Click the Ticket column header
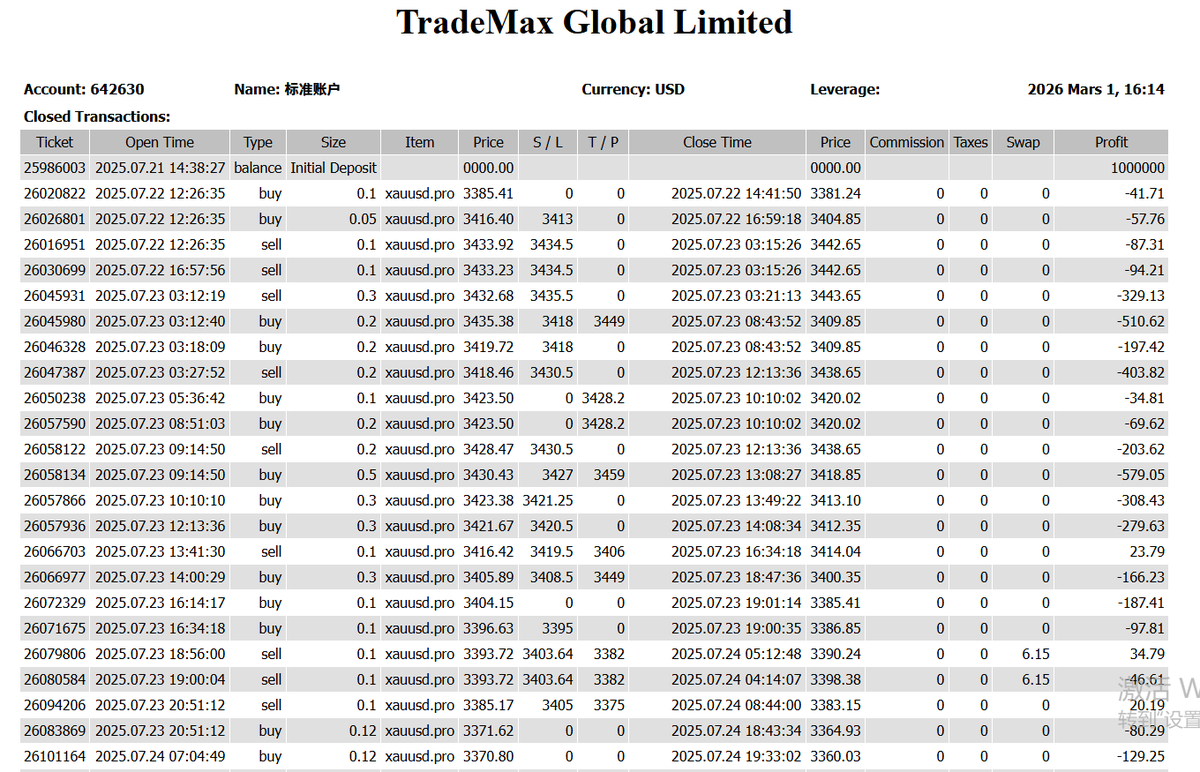Image resolution: width=1200 pixels, height=772 pixels. 55,142
